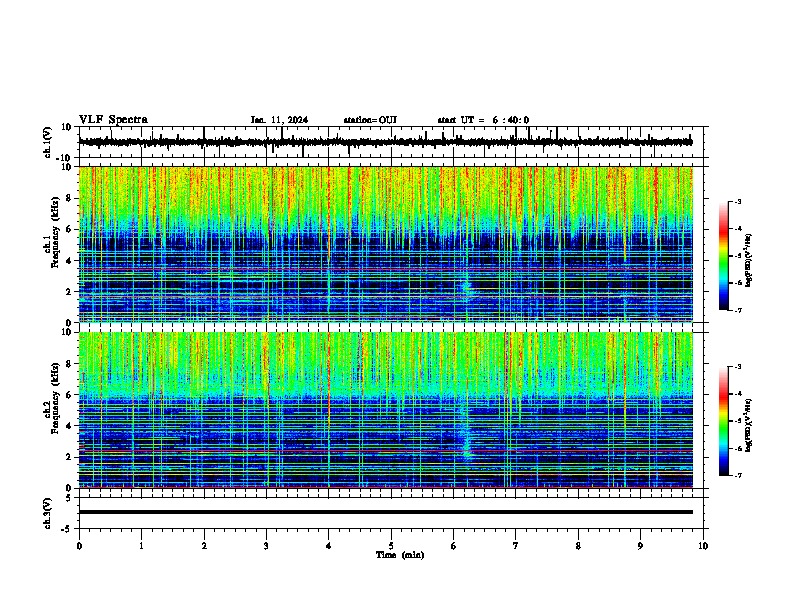This screenshot has width=792, height=612.
Task: Click the '-5' tick on ch.3(V) axis
Action: (x=67, y=529)
